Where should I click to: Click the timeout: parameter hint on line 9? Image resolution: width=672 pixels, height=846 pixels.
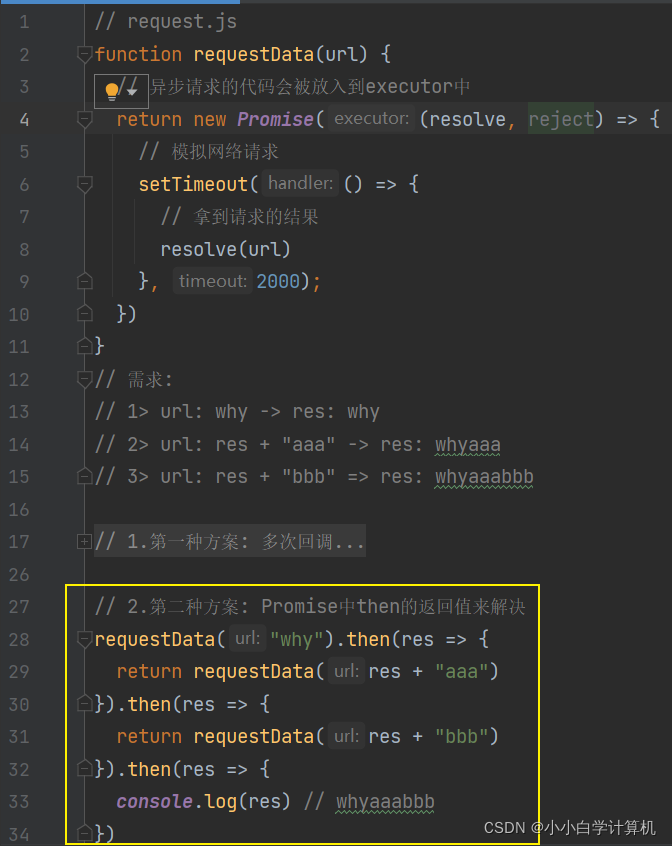coord(212,281)
